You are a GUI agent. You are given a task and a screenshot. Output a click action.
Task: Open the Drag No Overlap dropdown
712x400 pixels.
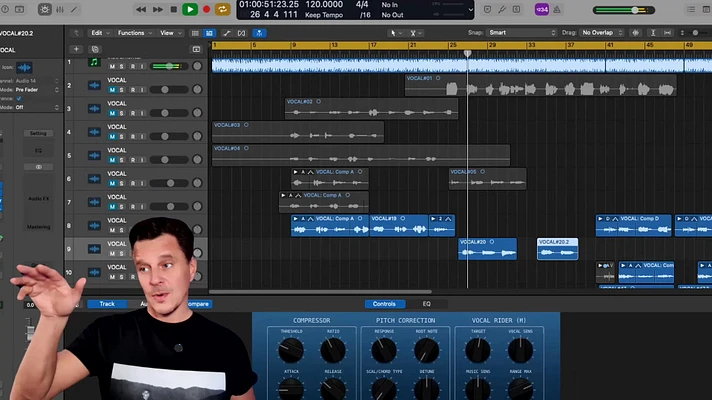click(x=602, y=33)
